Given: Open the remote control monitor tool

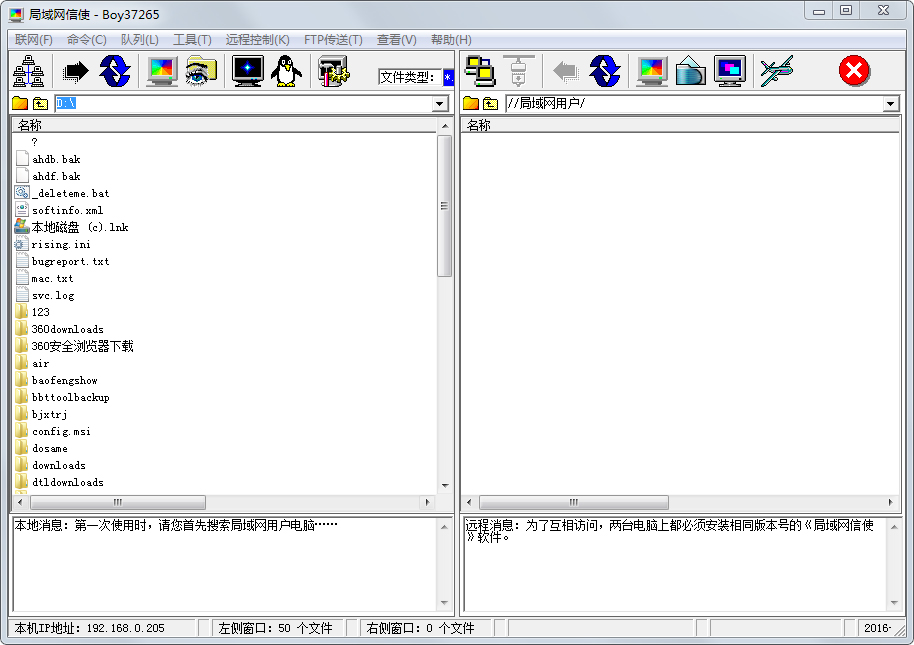Looking at the screenshot, I should [x=247, y=70].
